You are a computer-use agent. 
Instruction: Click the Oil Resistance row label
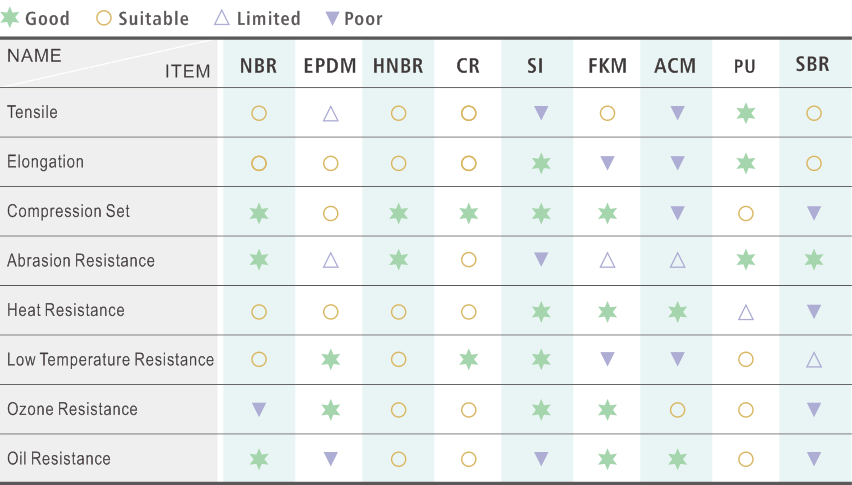pyautogui.click(x=59, y=459)
